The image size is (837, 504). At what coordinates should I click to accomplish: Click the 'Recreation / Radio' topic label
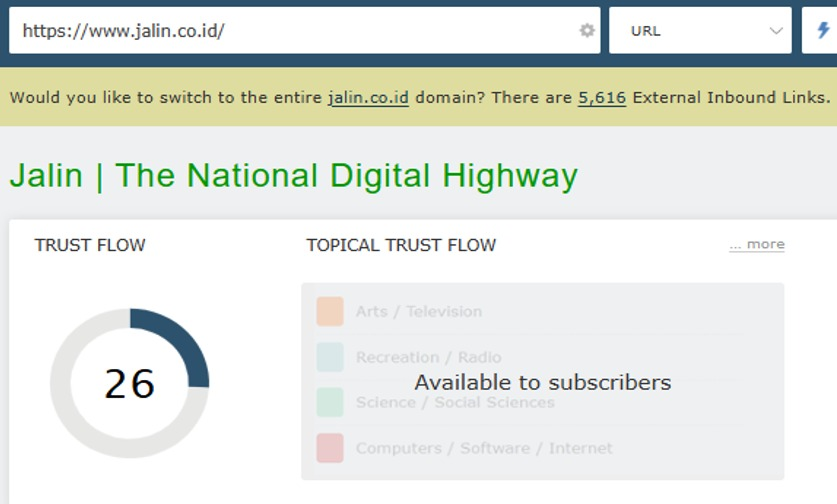pyautogui.click(x=429, y=357)
